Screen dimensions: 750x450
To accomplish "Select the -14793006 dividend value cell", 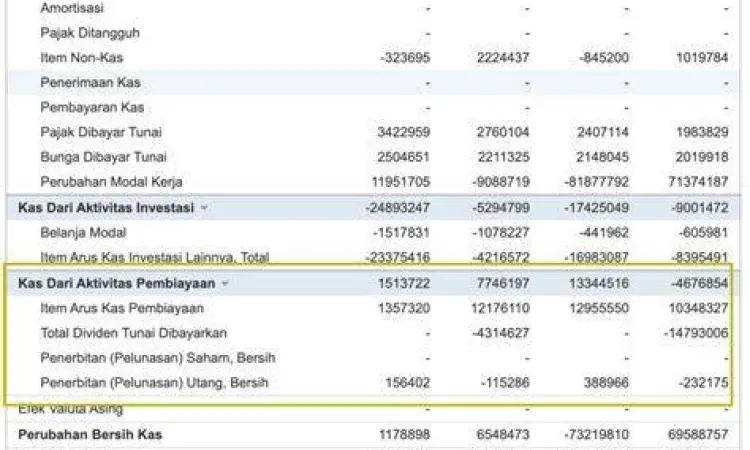I will [x=695, y=333].
